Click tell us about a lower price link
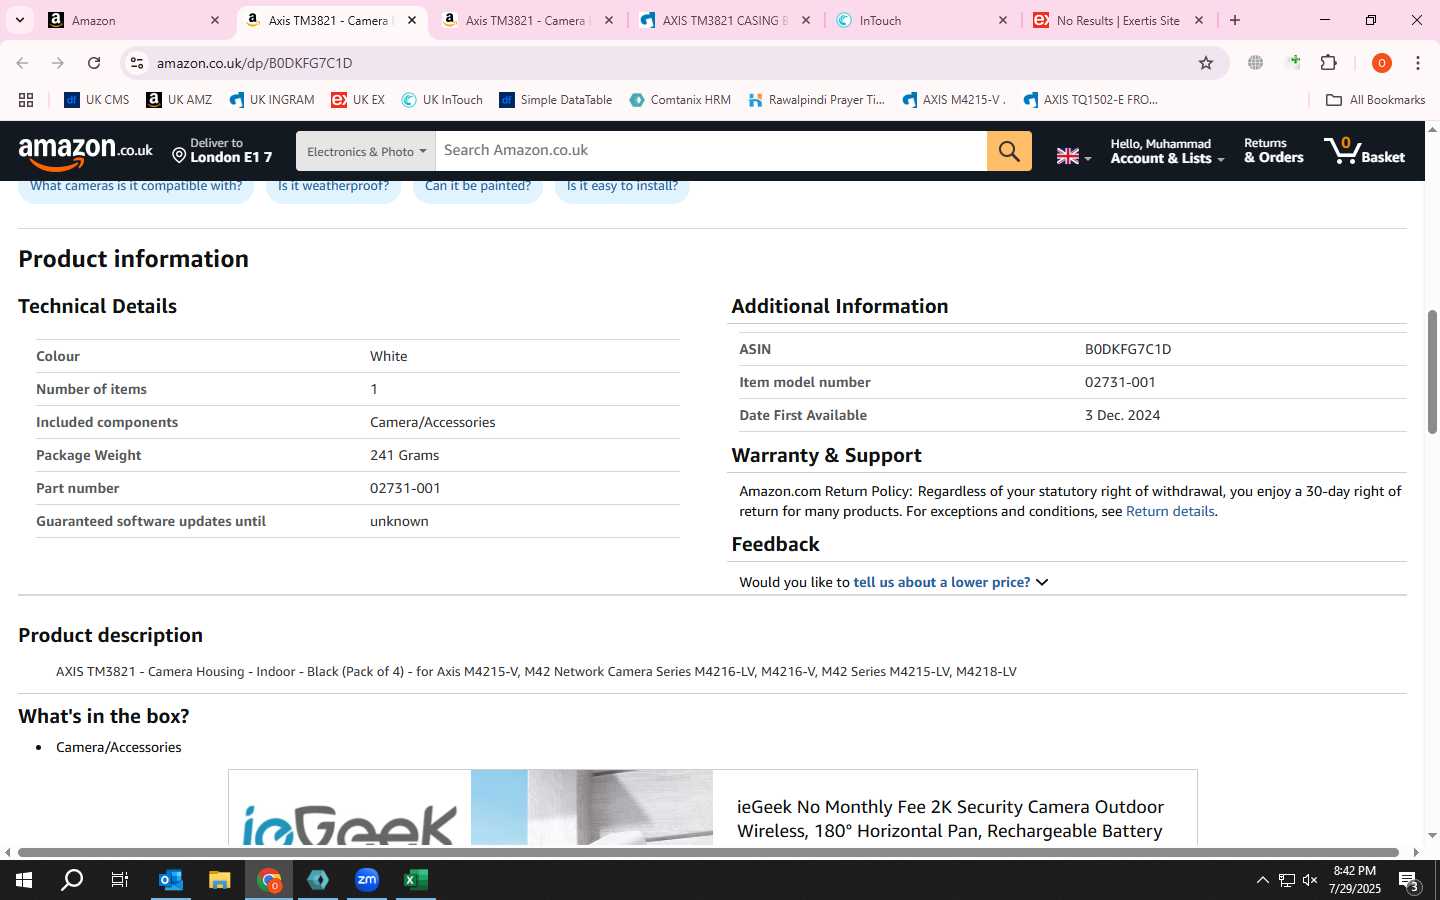Image resolution: width=1440 pixels, height=900 pixels. click(x=941, y=582)
